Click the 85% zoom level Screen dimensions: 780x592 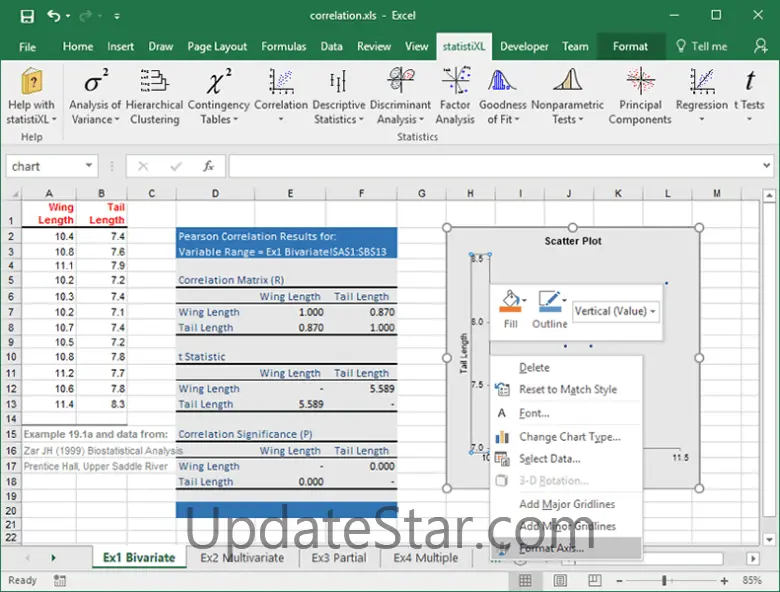752,581
